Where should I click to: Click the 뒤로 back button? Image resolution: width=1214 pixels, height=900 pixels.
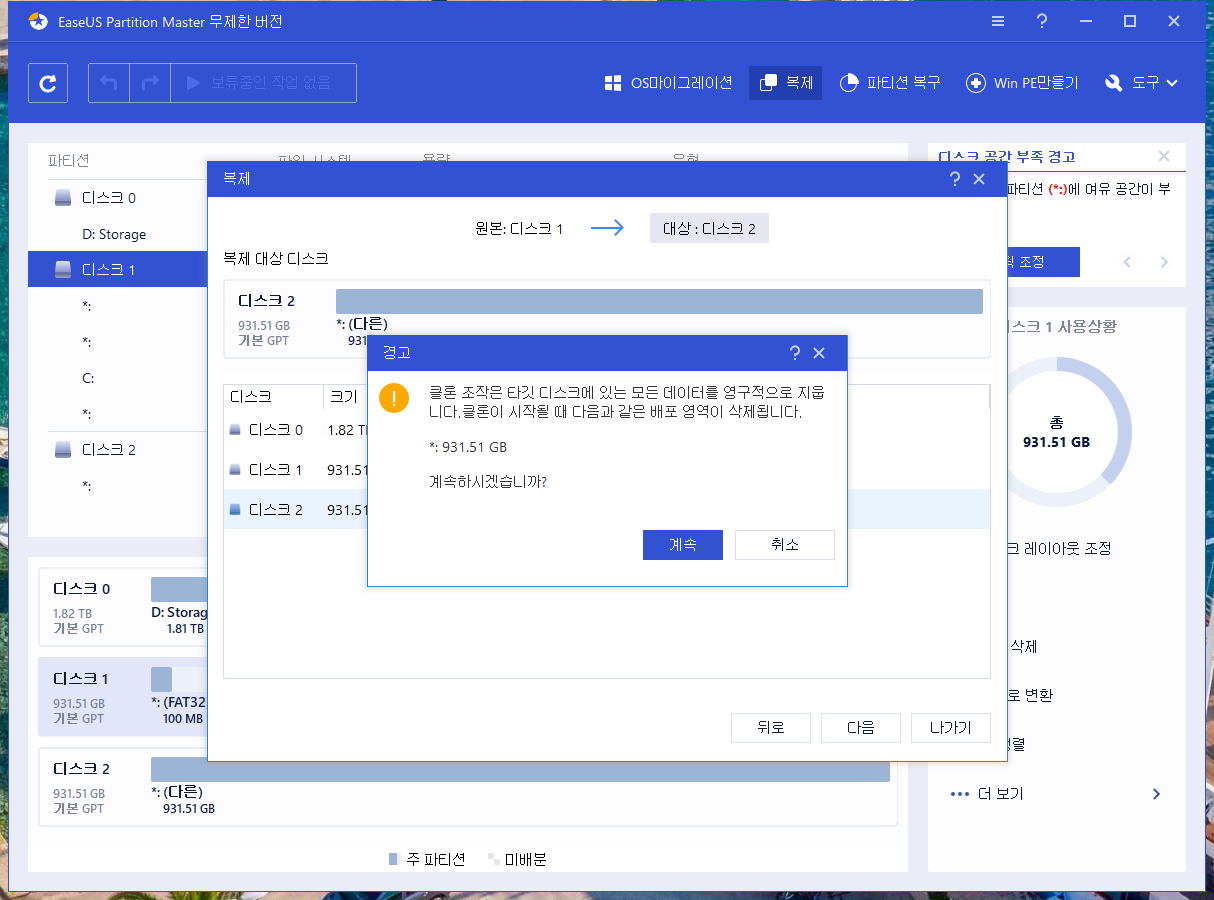[771, 728]
